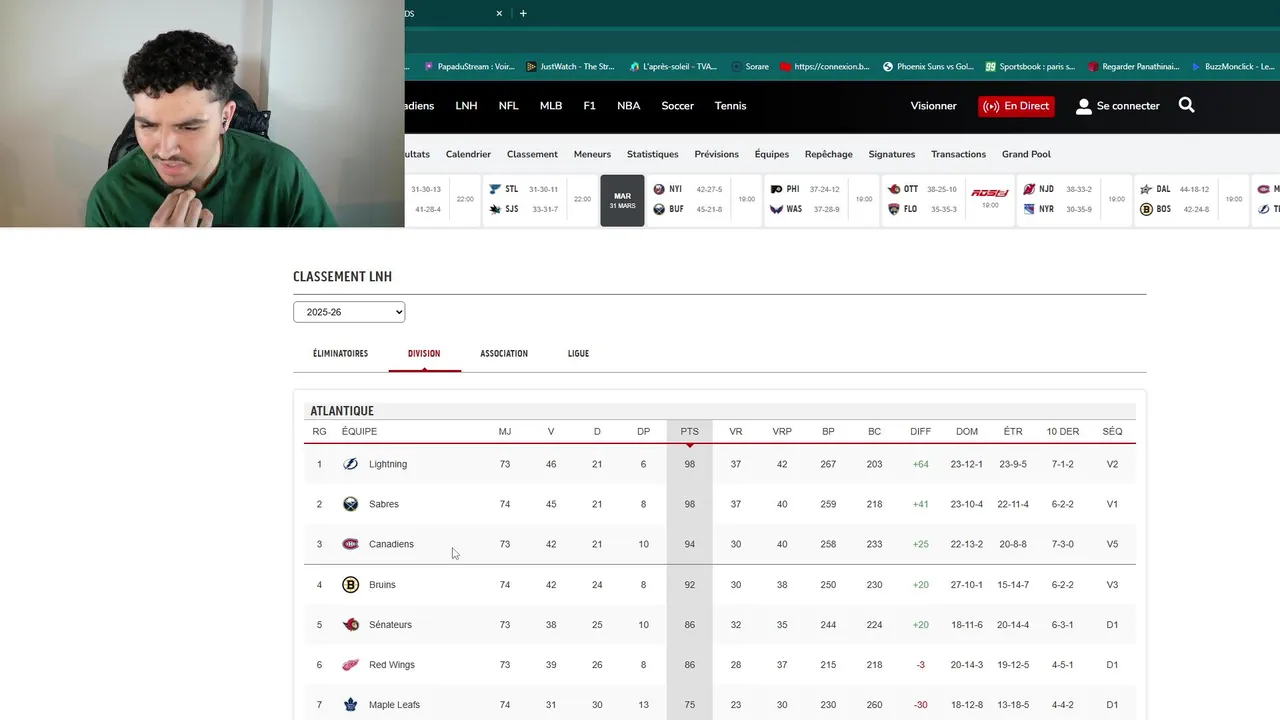Screen dimensions: 1280x720
Task: Click the Red Wings team logo
Action: (350, 665)
